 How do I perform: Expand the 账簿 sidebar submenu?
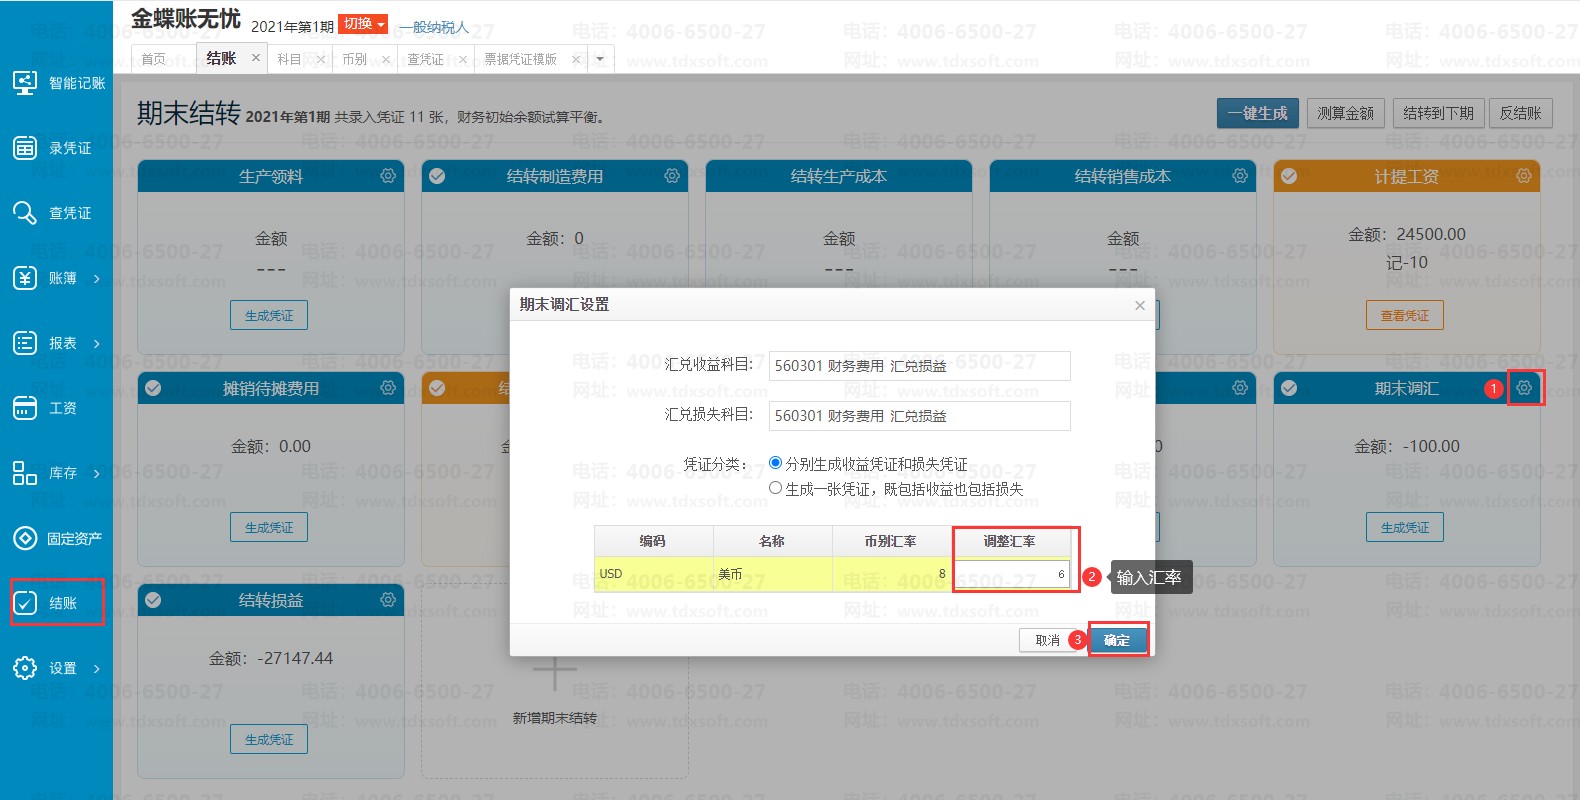[x=96, y=278]
